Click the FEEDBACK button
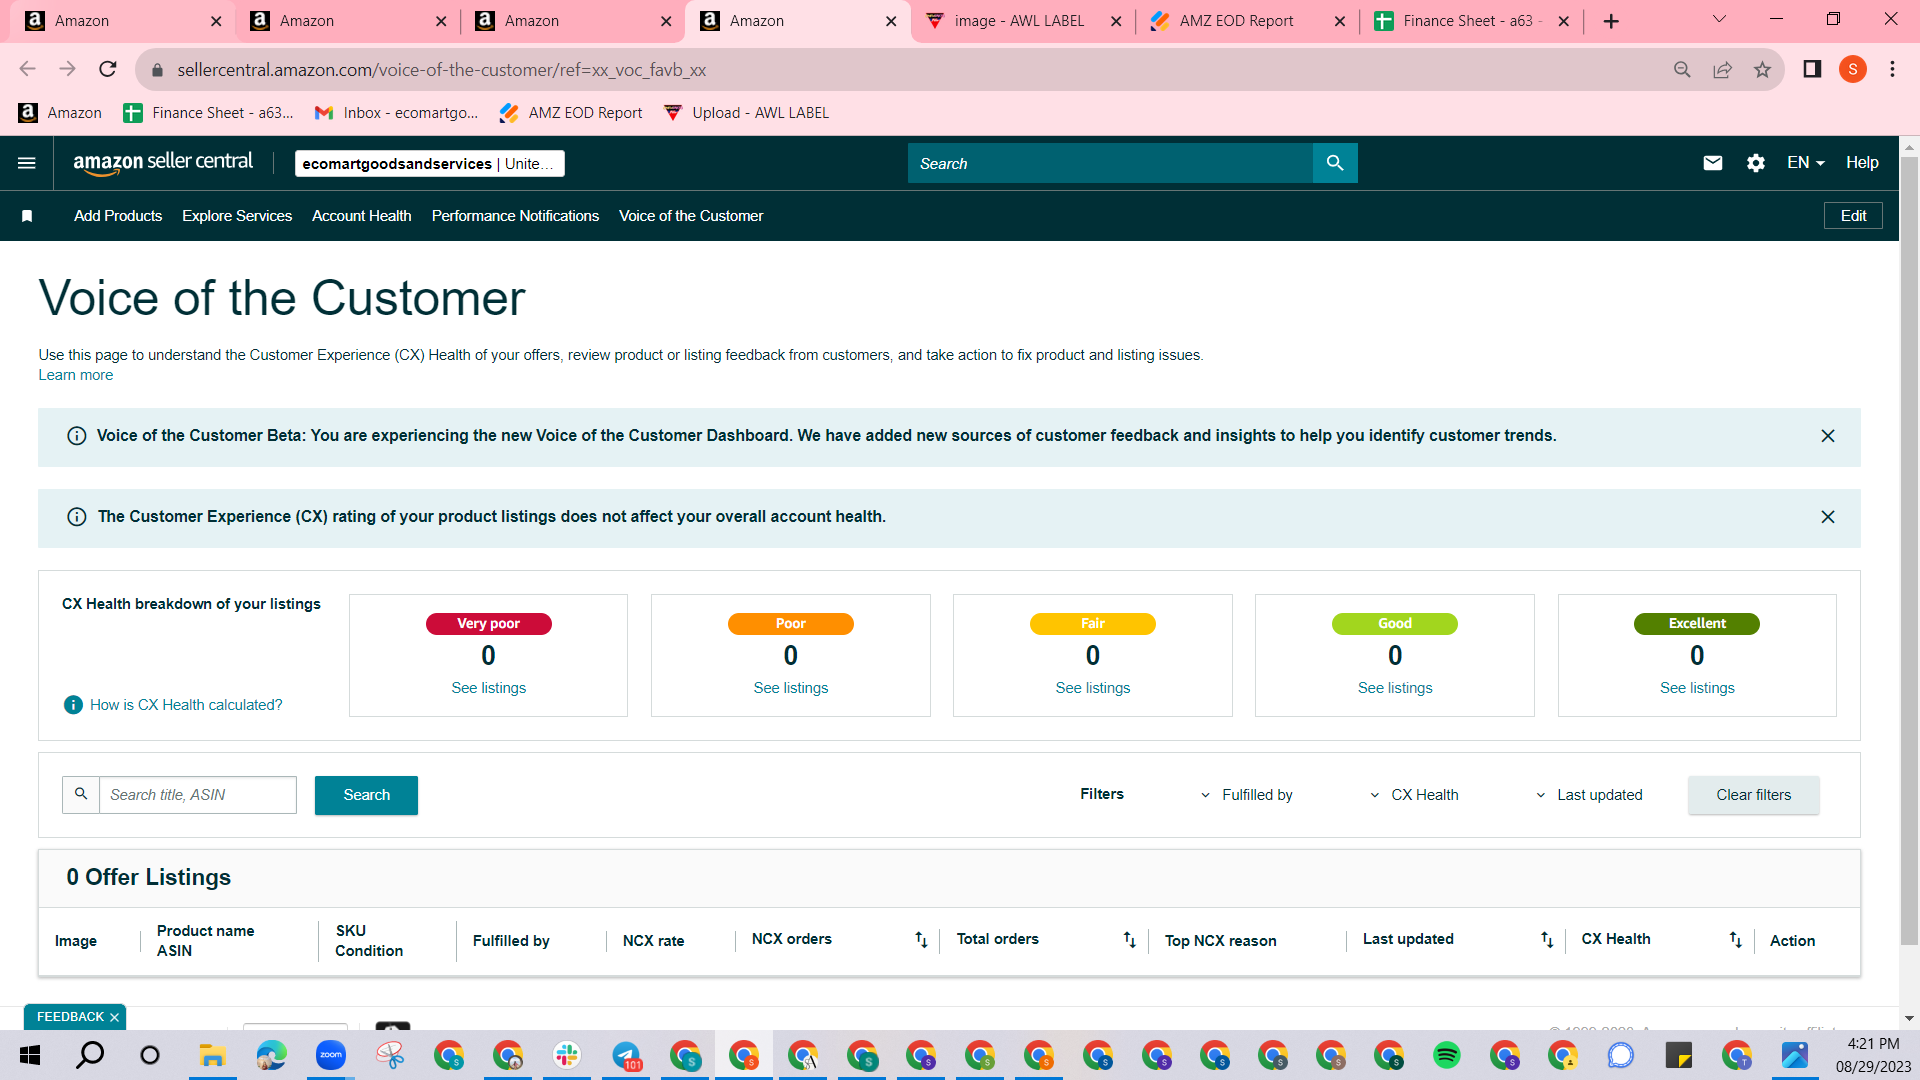This screenshot has width=1920, height=1080. tap(70, 1017)
